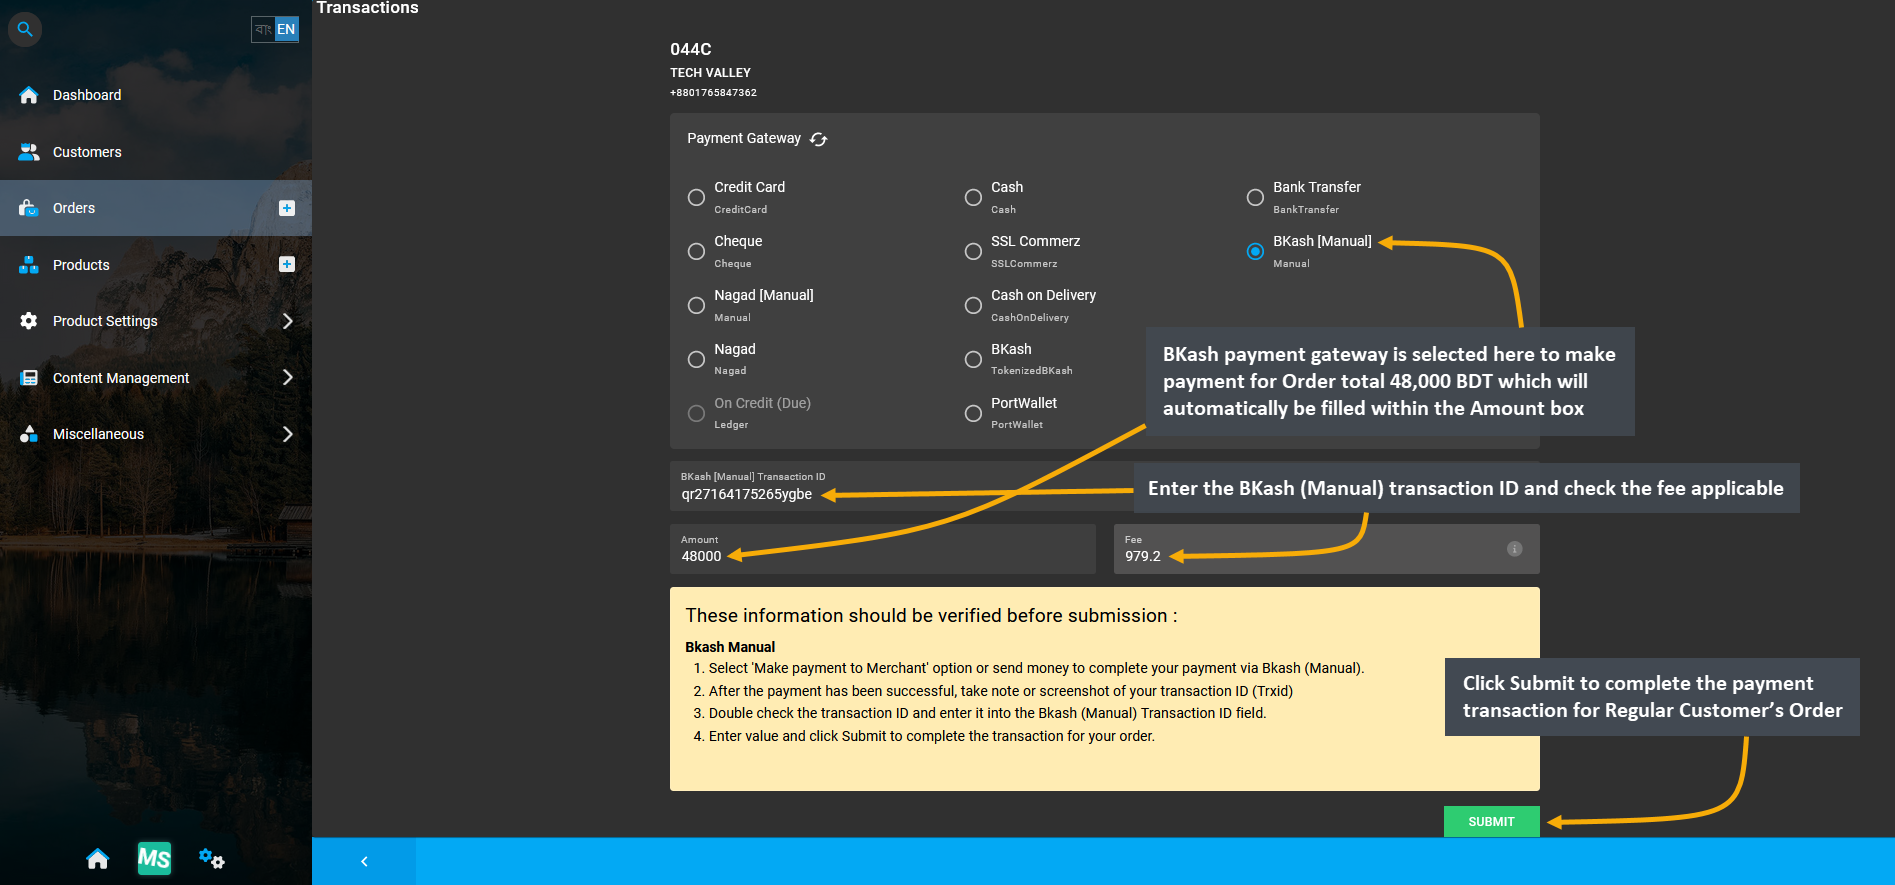Switch language to EN
This screenshot has width=1895, height=885.
click(x=286, y=29)
